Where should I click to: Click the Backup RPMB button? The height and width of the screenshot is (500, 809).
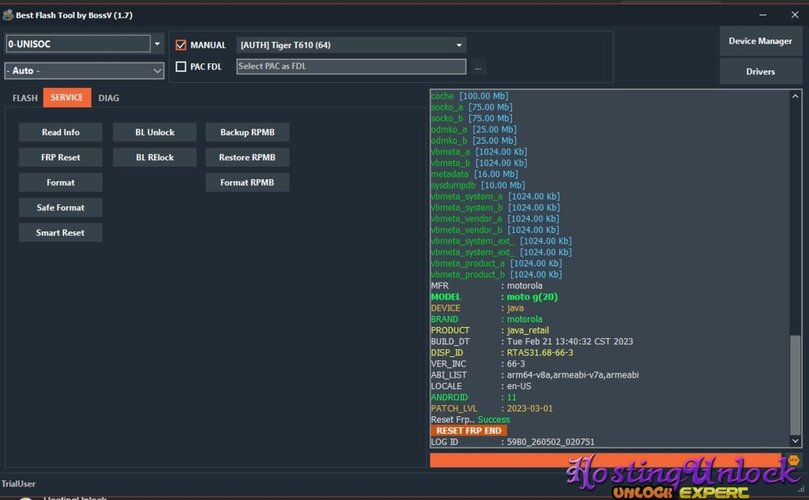click(x=247, y=132)
